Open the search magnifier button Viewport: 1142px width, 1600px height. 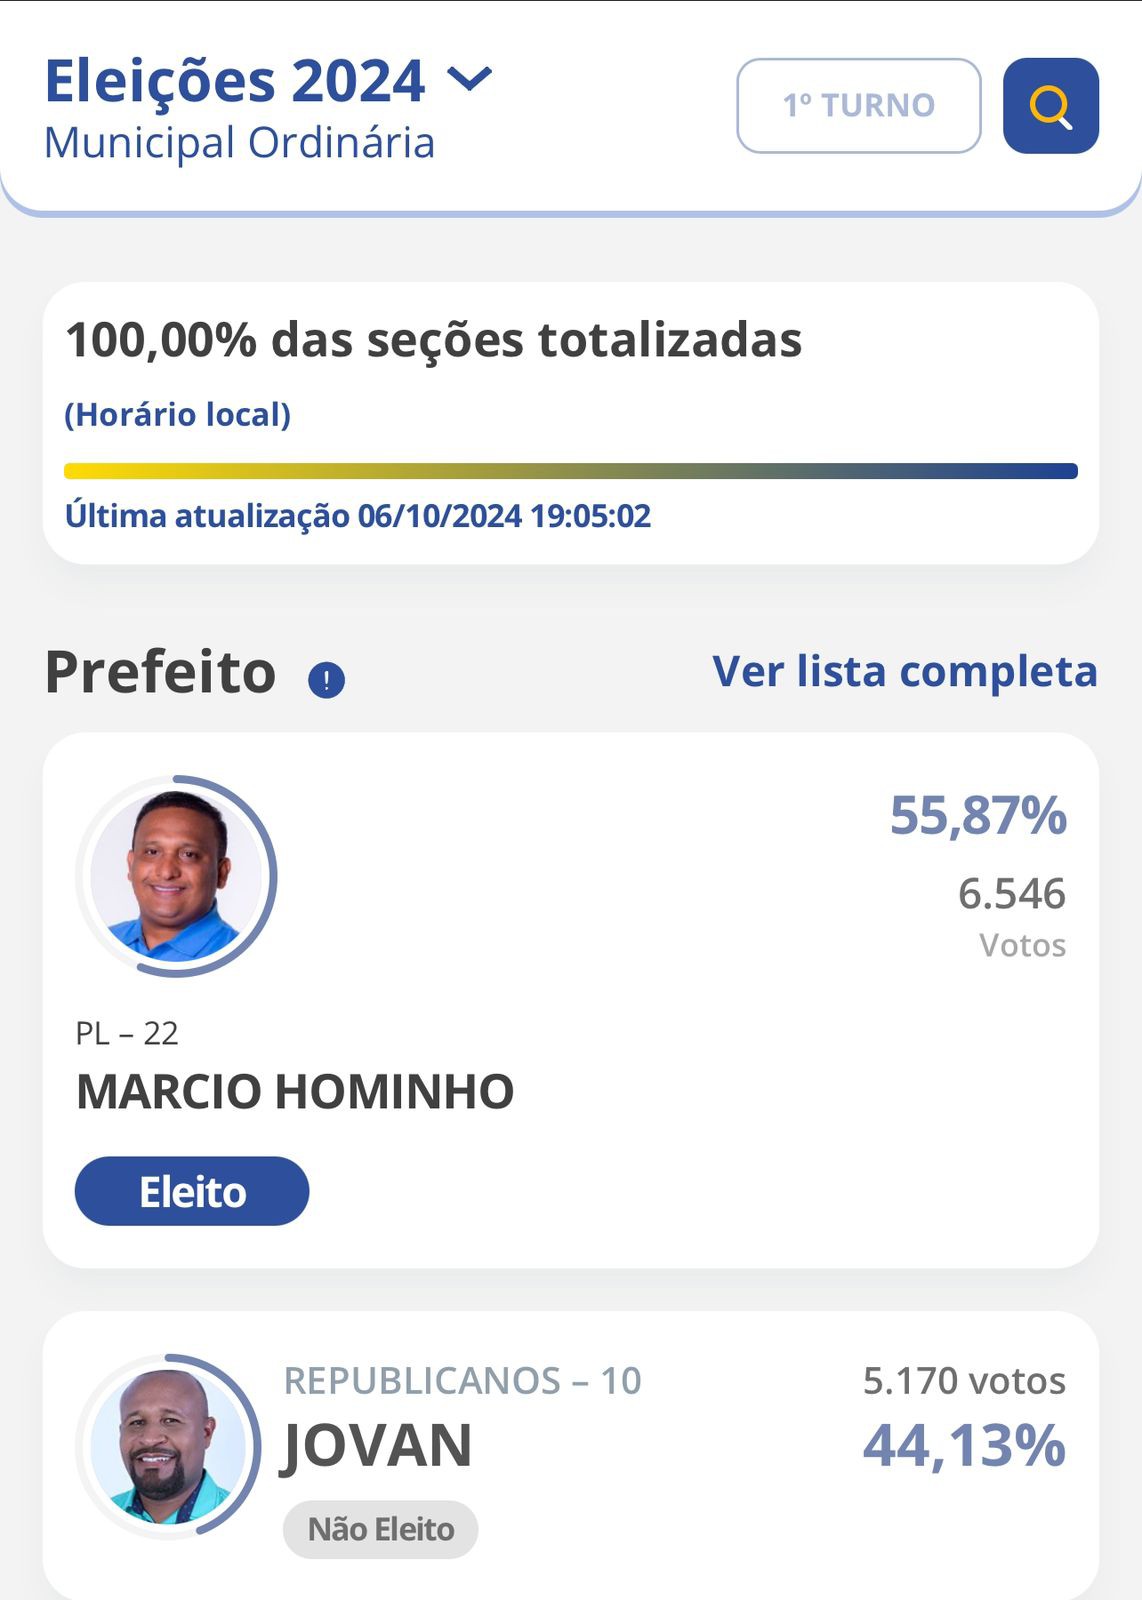[x=1051, y=106]
